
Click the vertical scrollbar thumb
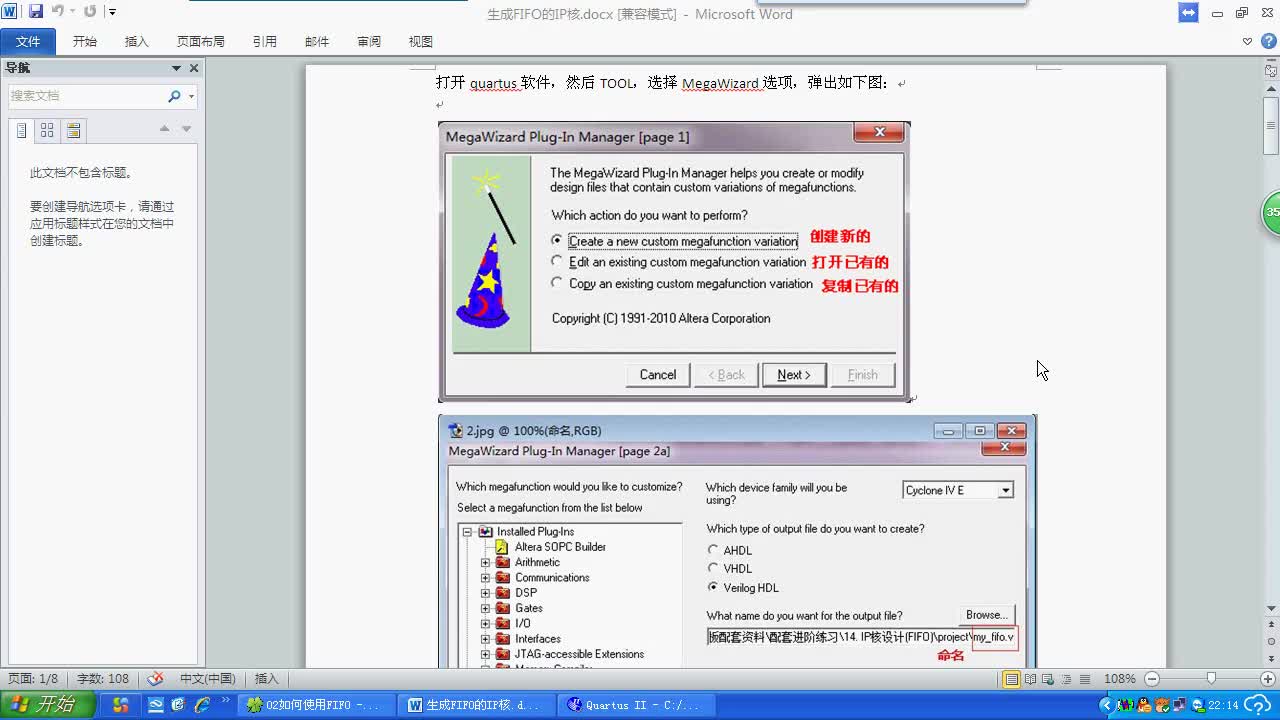(1271, 125)
